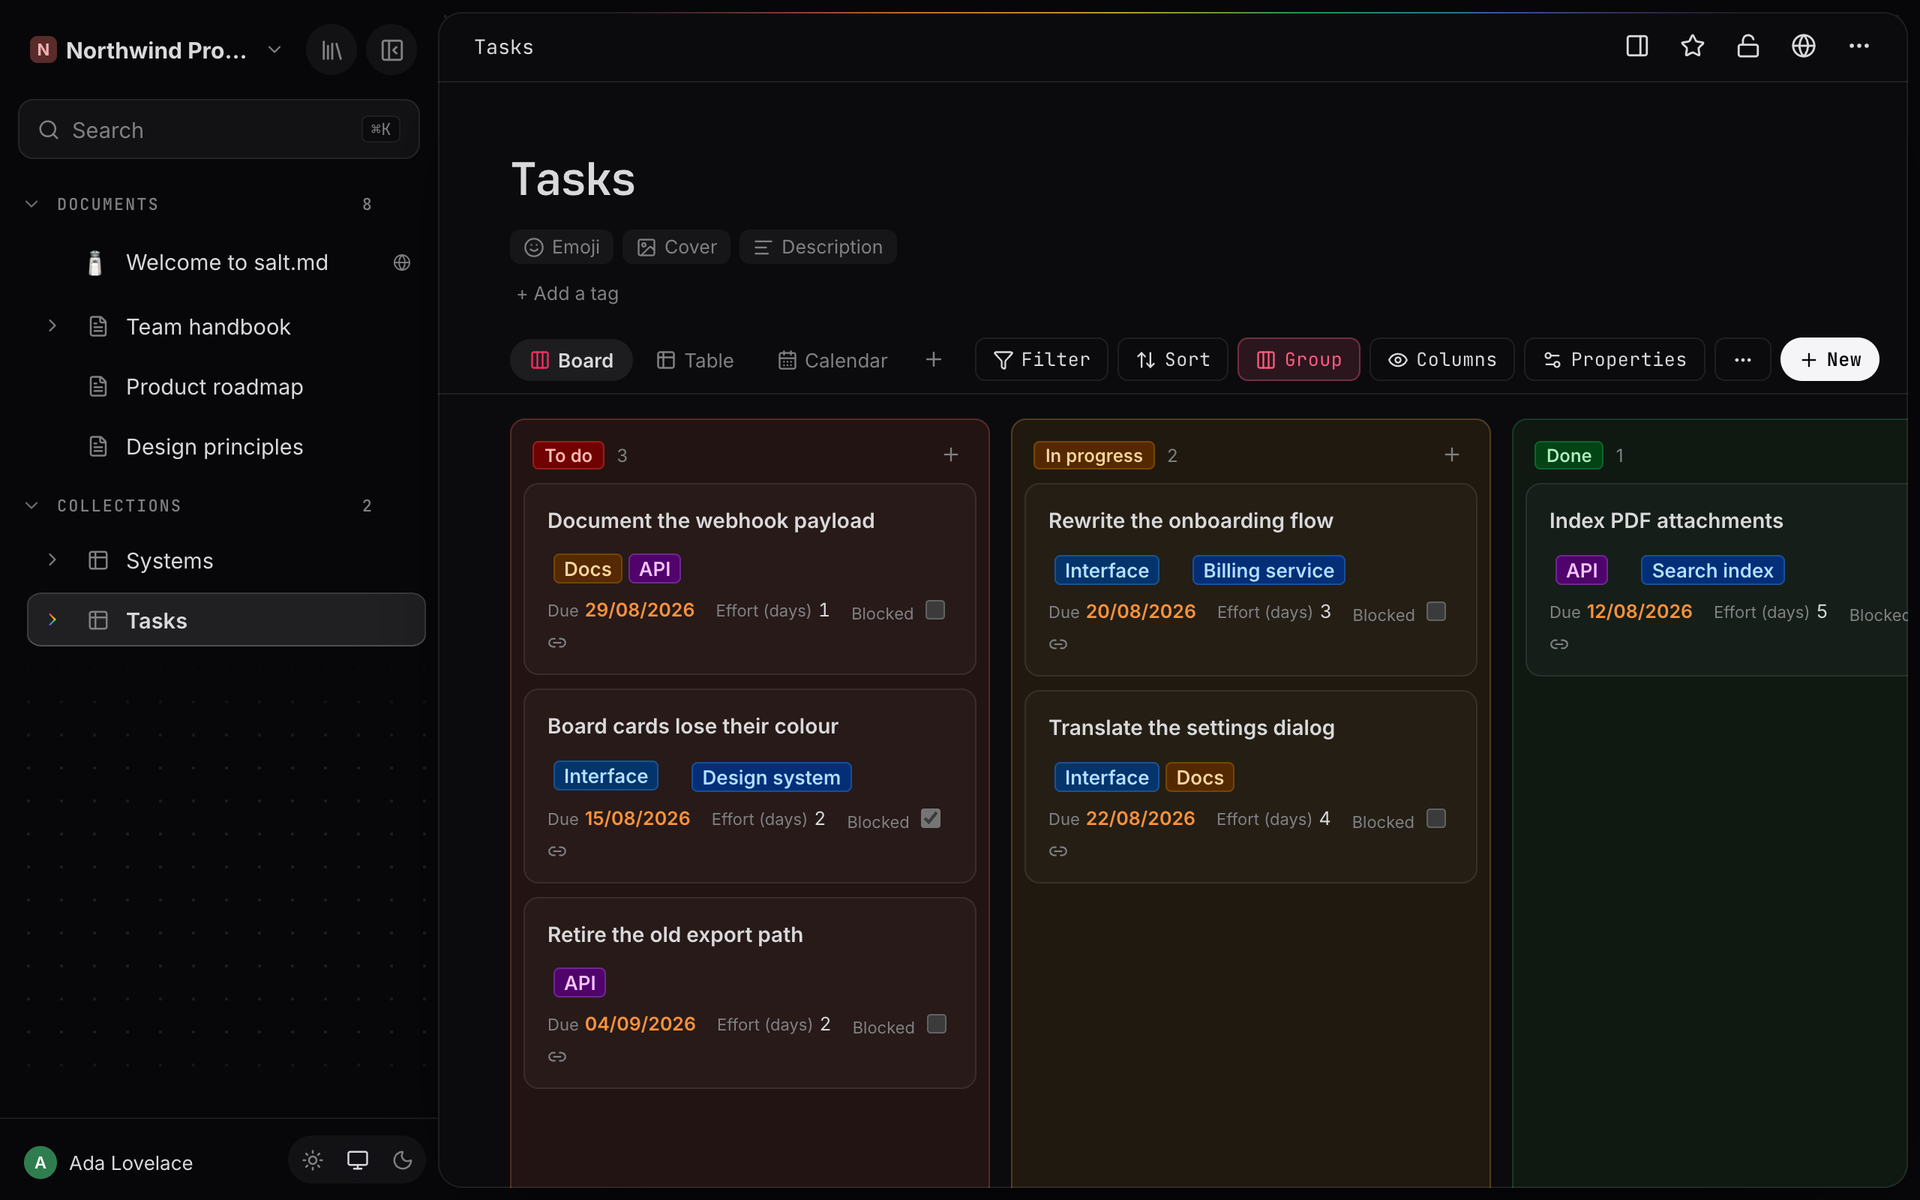
Task: Expand the Systems collection
Action: (52, 560)
